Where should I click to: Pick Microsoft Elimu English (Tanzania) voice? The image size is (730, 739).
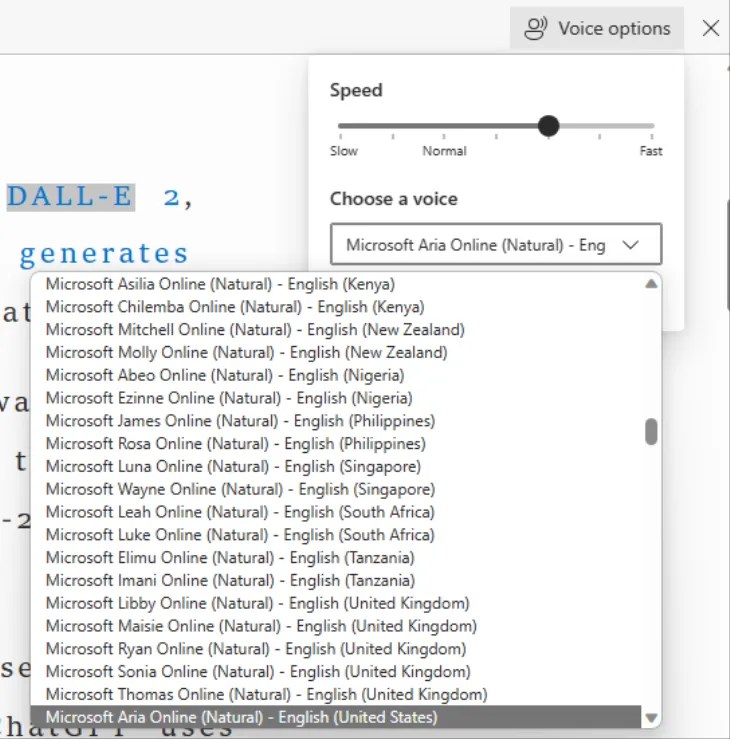[x=336, y=558]
